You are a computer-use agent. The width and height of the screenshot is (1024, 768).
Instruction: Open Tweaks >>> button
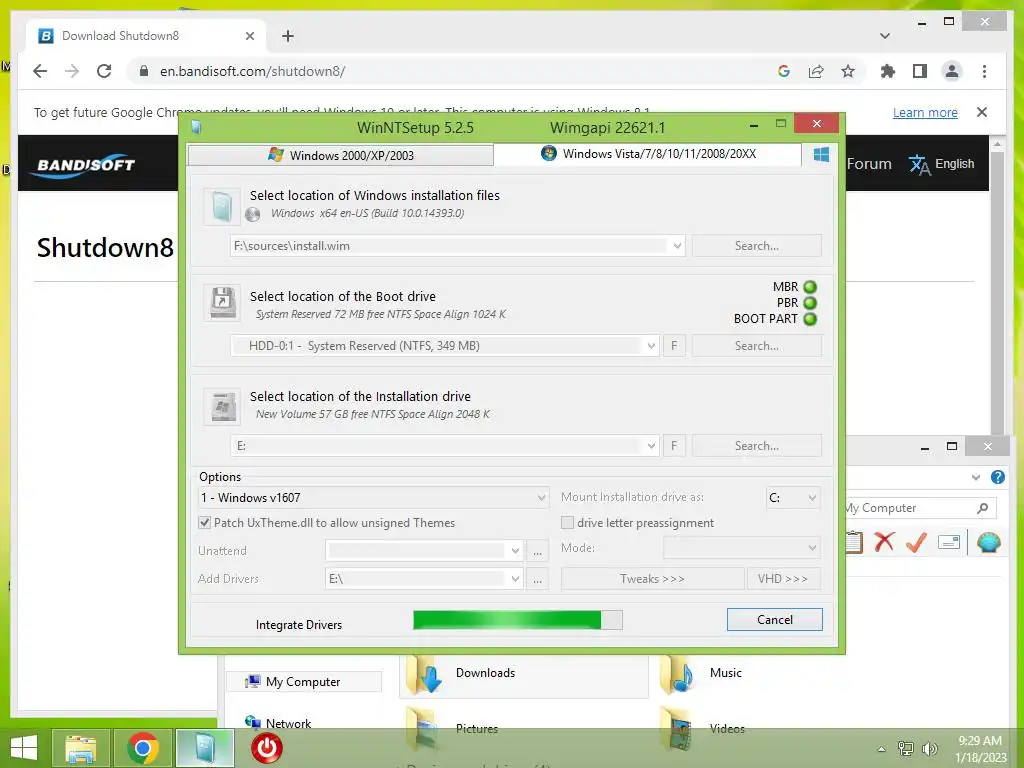coord(652,579)
